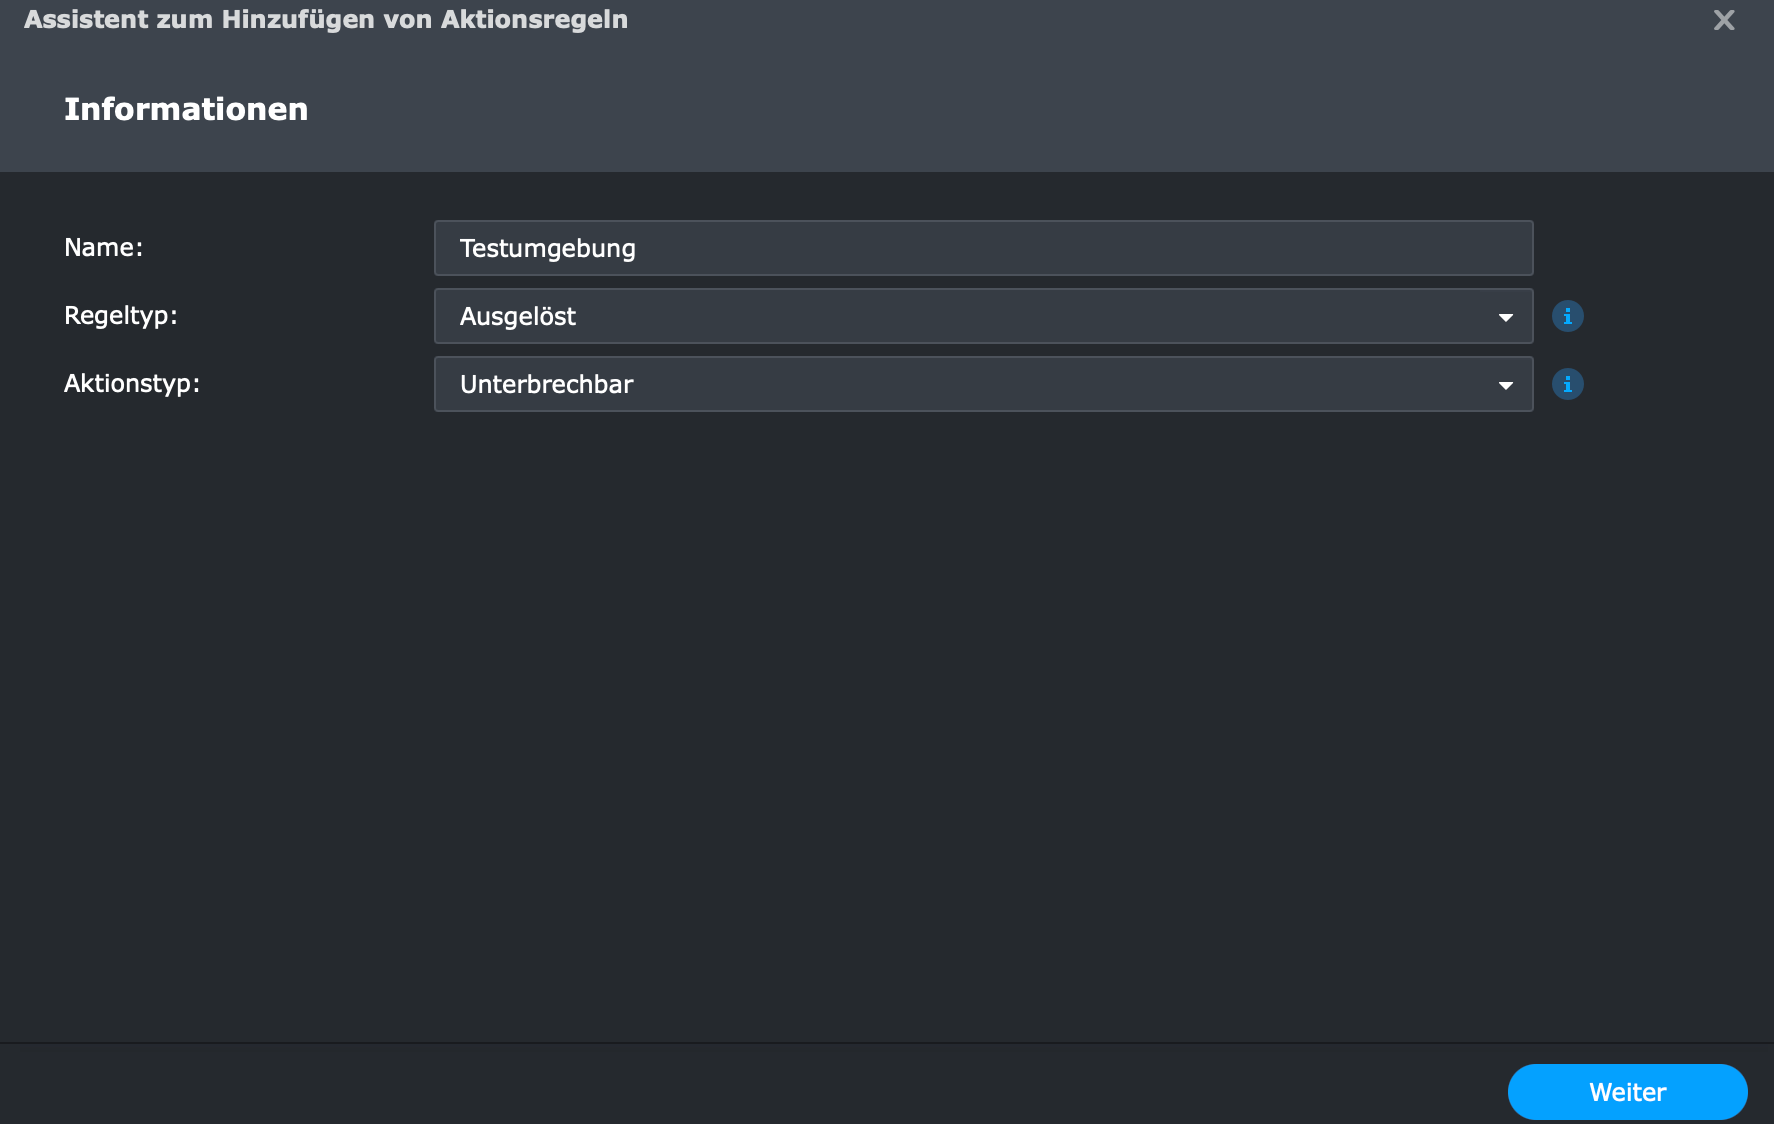
Task: Click the empty footer area left of Weiter
Action: (x=750, y=1088)
